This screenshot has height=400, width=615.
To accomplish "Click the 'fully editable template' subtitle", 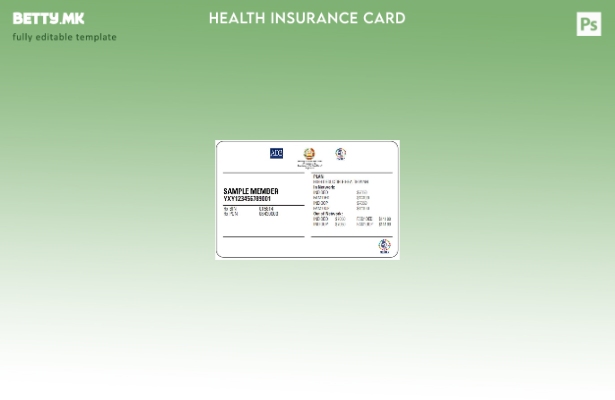I will [x=64, y=37].
